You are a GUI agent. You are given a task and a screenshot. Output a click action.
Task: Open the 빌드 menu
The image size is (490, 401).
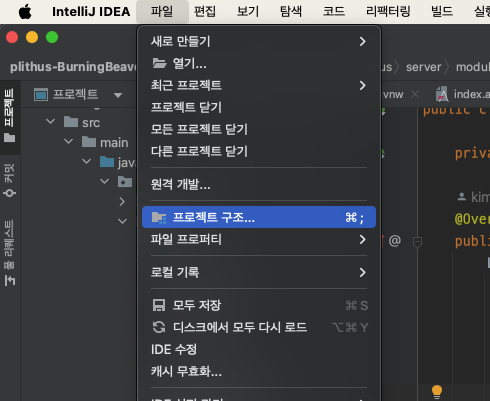coord(442,11)
